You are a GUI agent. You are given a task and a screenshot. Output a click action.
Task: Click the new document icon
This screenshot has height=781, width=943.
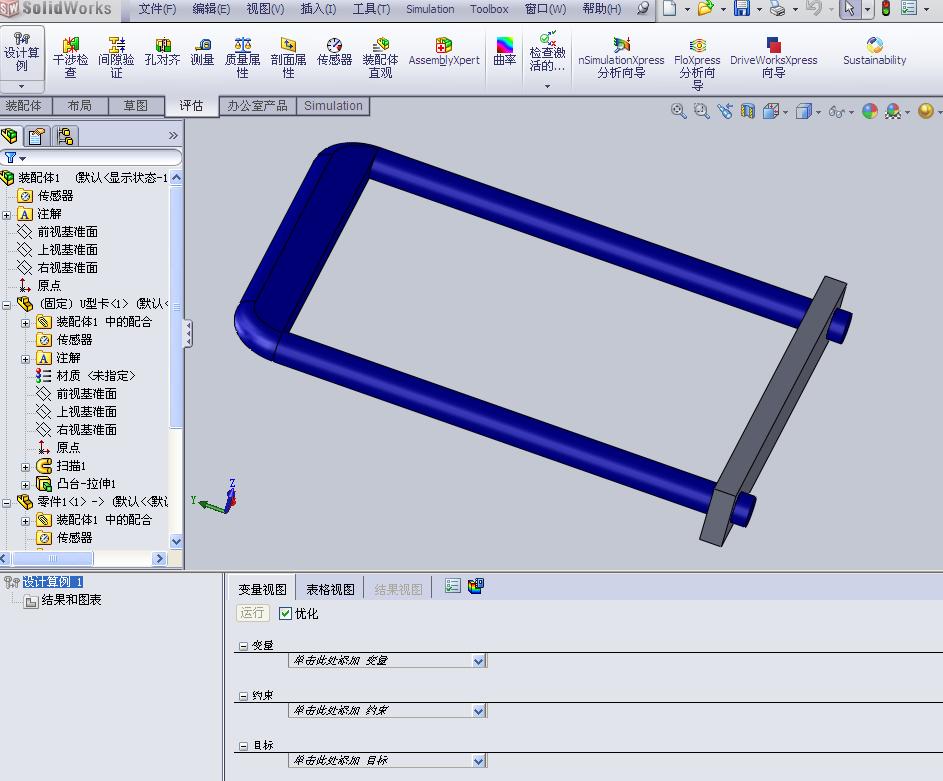pyautogui.click(x=669, y=8)
